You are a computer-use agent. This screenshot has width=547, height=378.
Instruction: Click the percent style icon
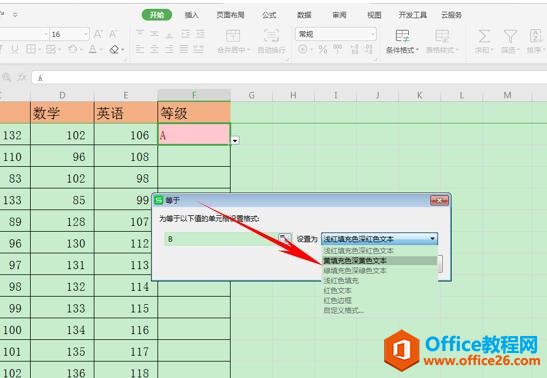pyautogui.click(x=323, y=50)
